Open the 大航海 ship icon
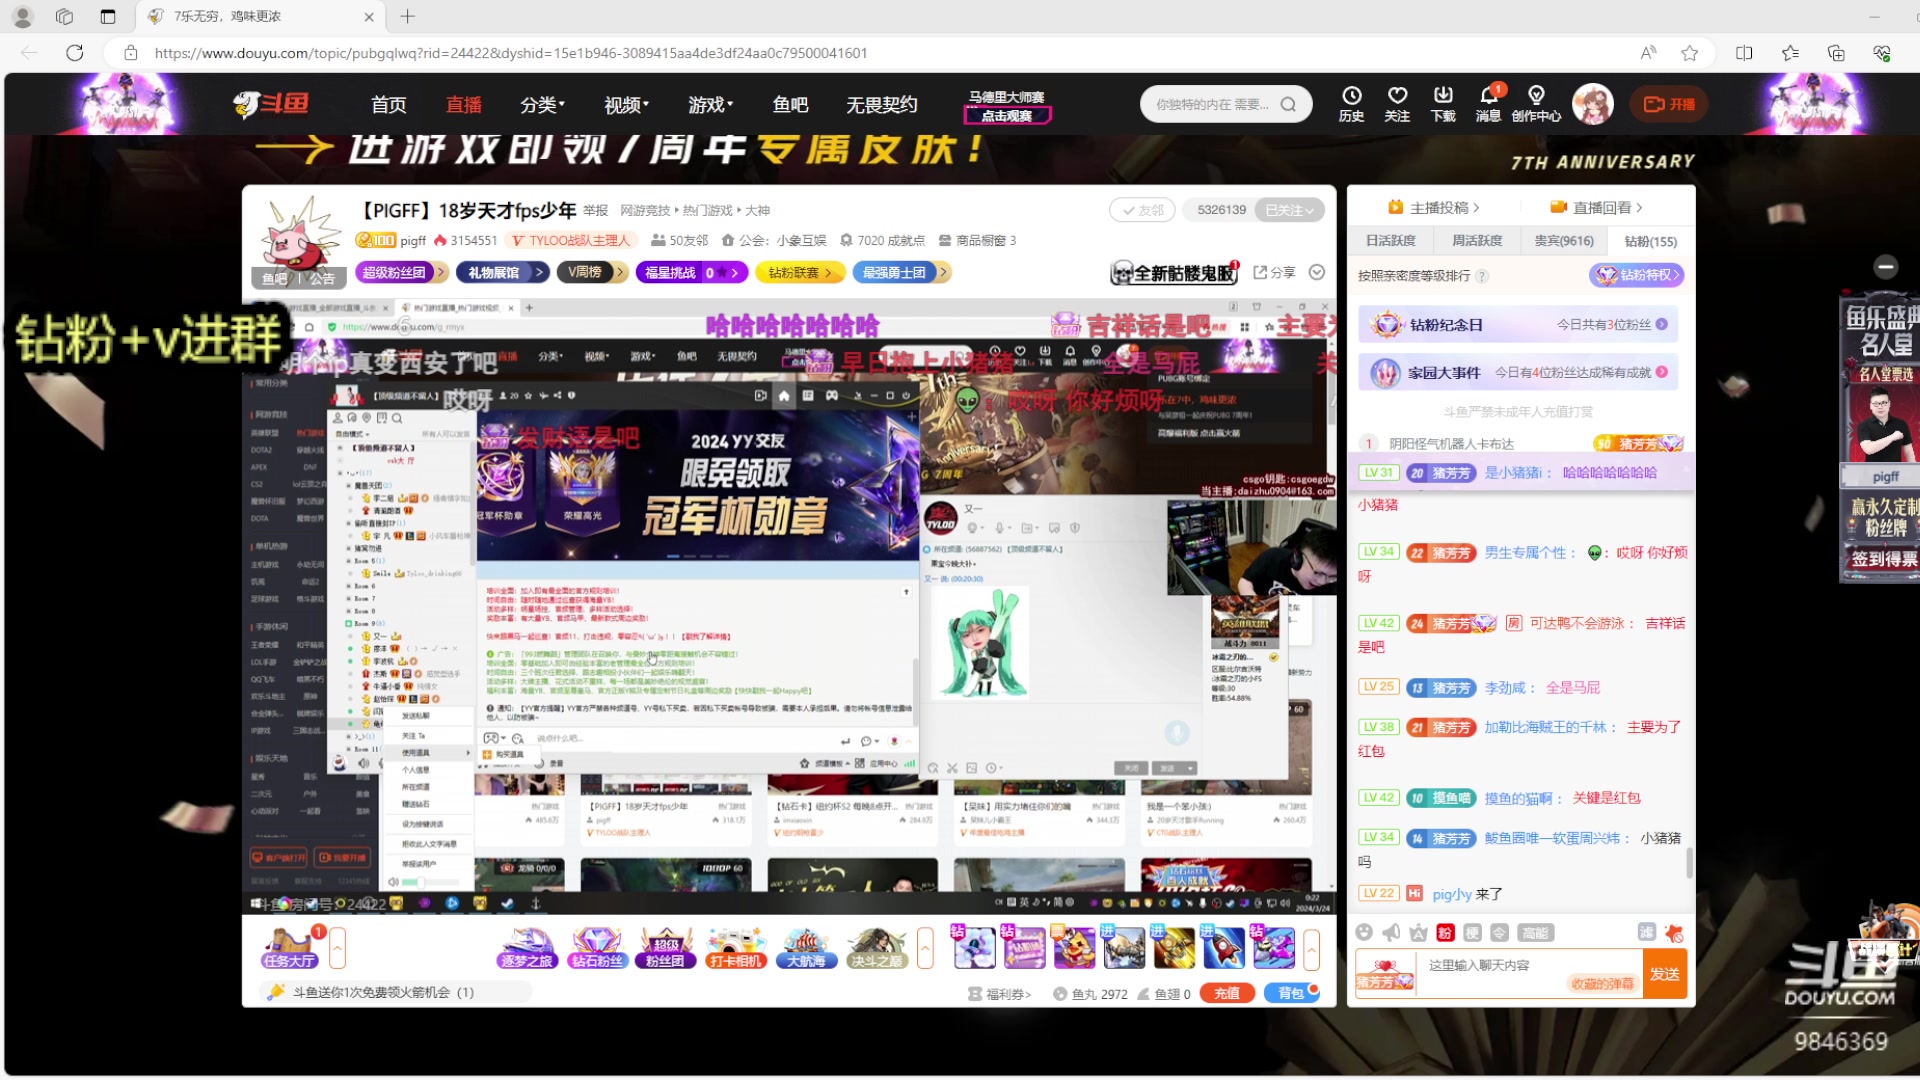 pos(805,948)
